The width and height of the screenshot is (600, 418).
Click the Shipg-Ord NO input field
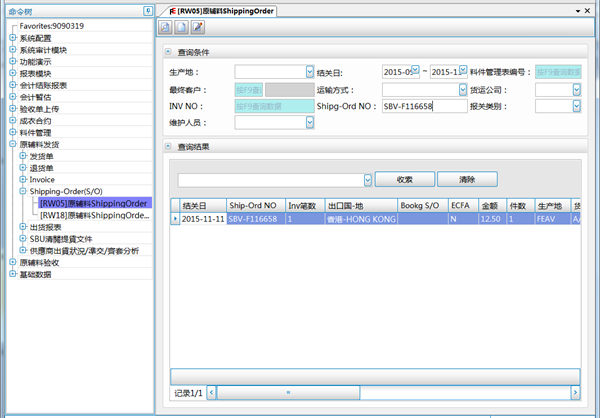click(423, 105)
